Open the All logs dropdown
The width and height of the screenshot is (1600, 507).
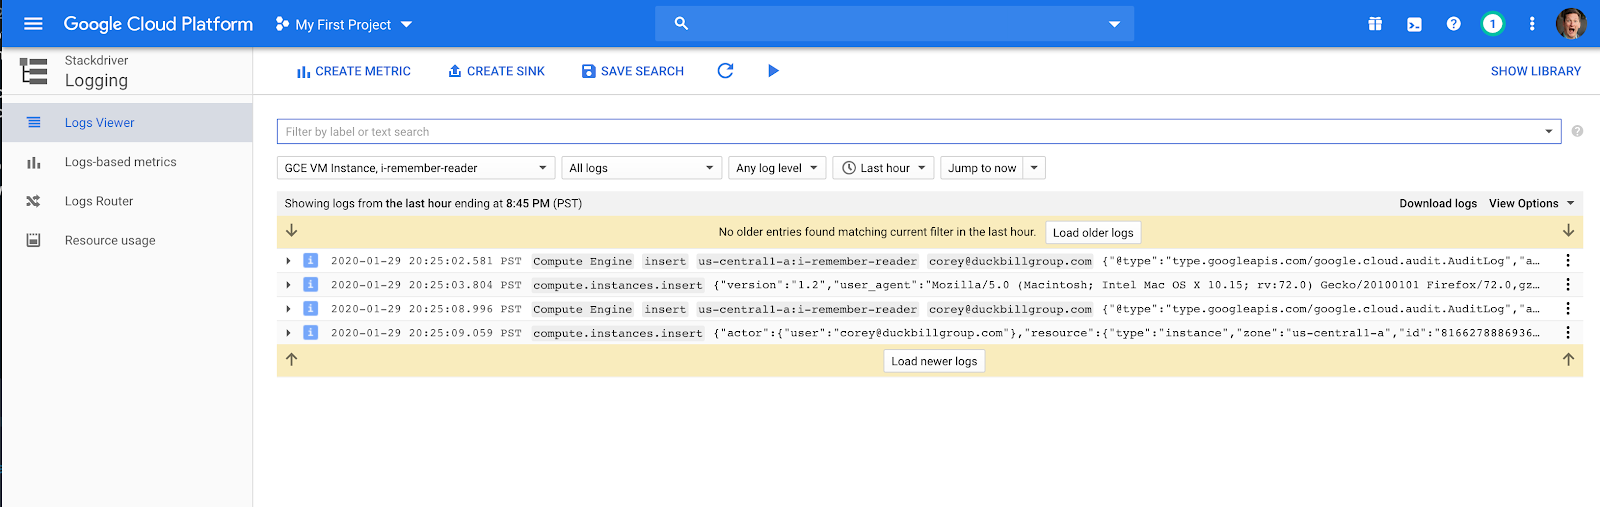(641, 168)
